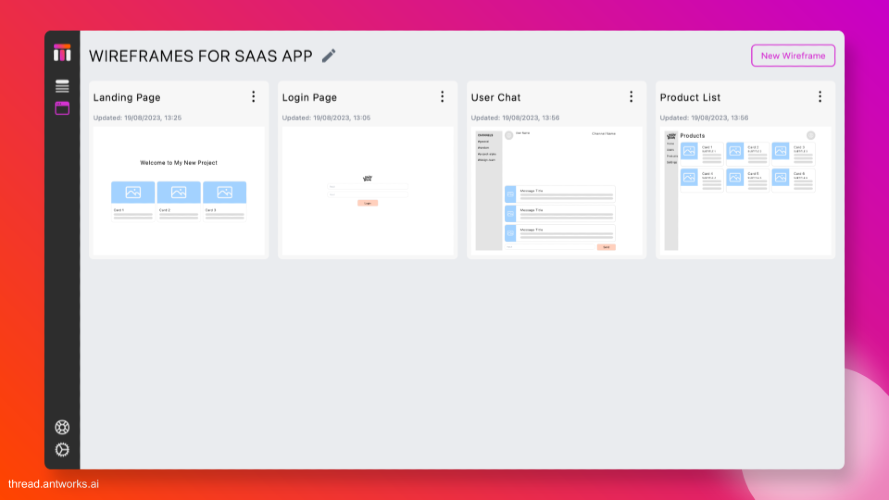The width and height of the screenshot is (889, 500).
Task: Click Landing Page updated 13:25 timestamp
Action: coord(137,118)
